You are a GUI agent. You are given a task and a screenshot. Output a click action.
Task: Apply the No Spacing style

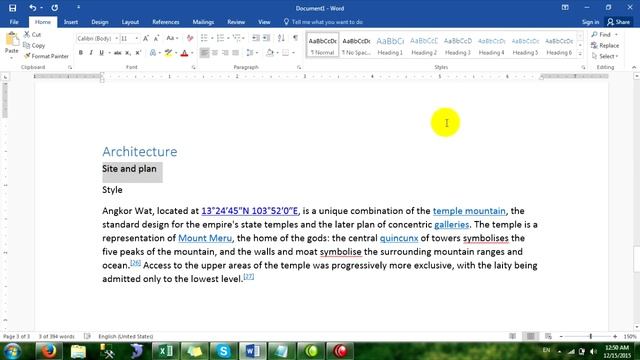click(x=356, y=45)
